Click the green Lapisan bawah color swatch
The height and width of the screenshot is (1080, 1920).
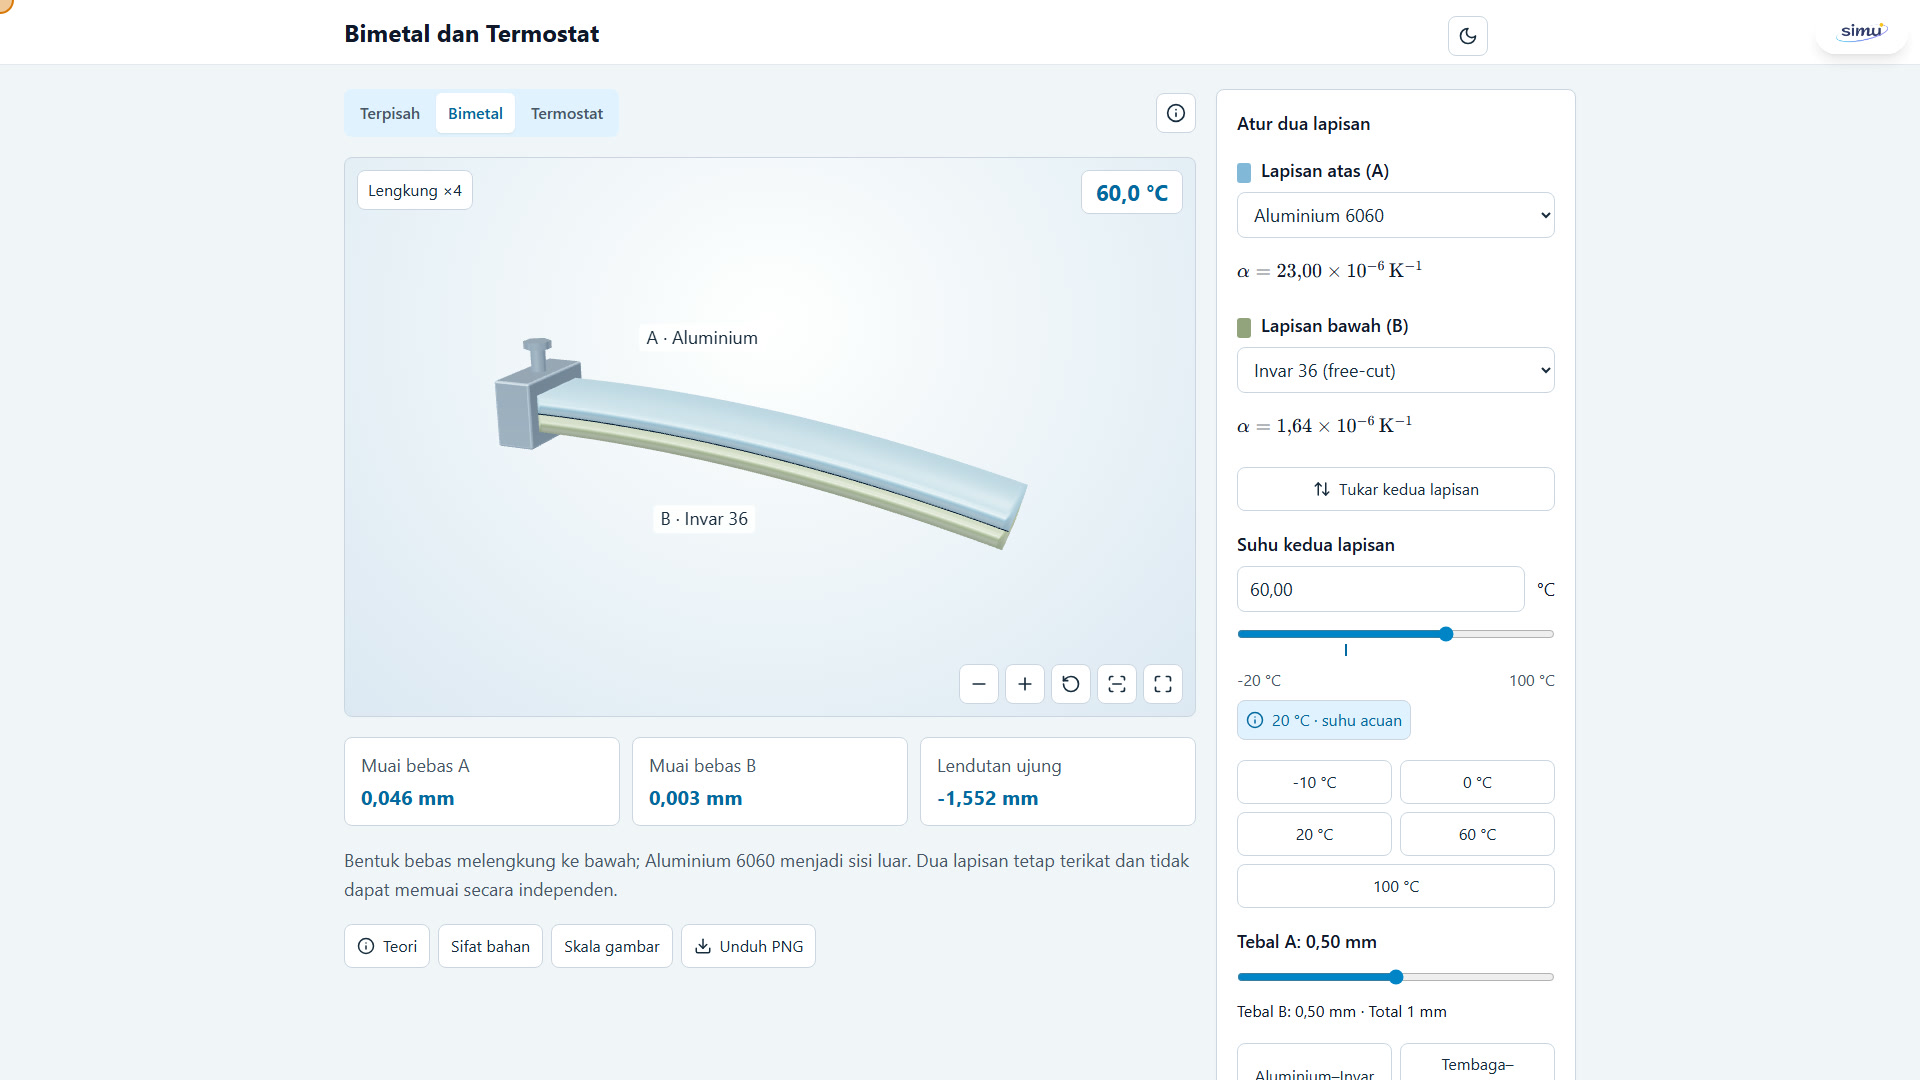[x=1244, y=327]
